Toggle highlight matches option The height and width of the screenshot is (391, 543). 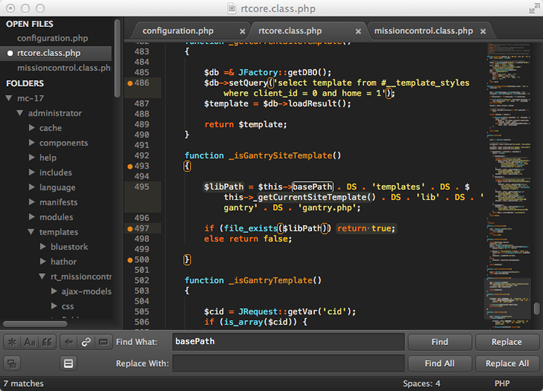click(x=69, y=364)
